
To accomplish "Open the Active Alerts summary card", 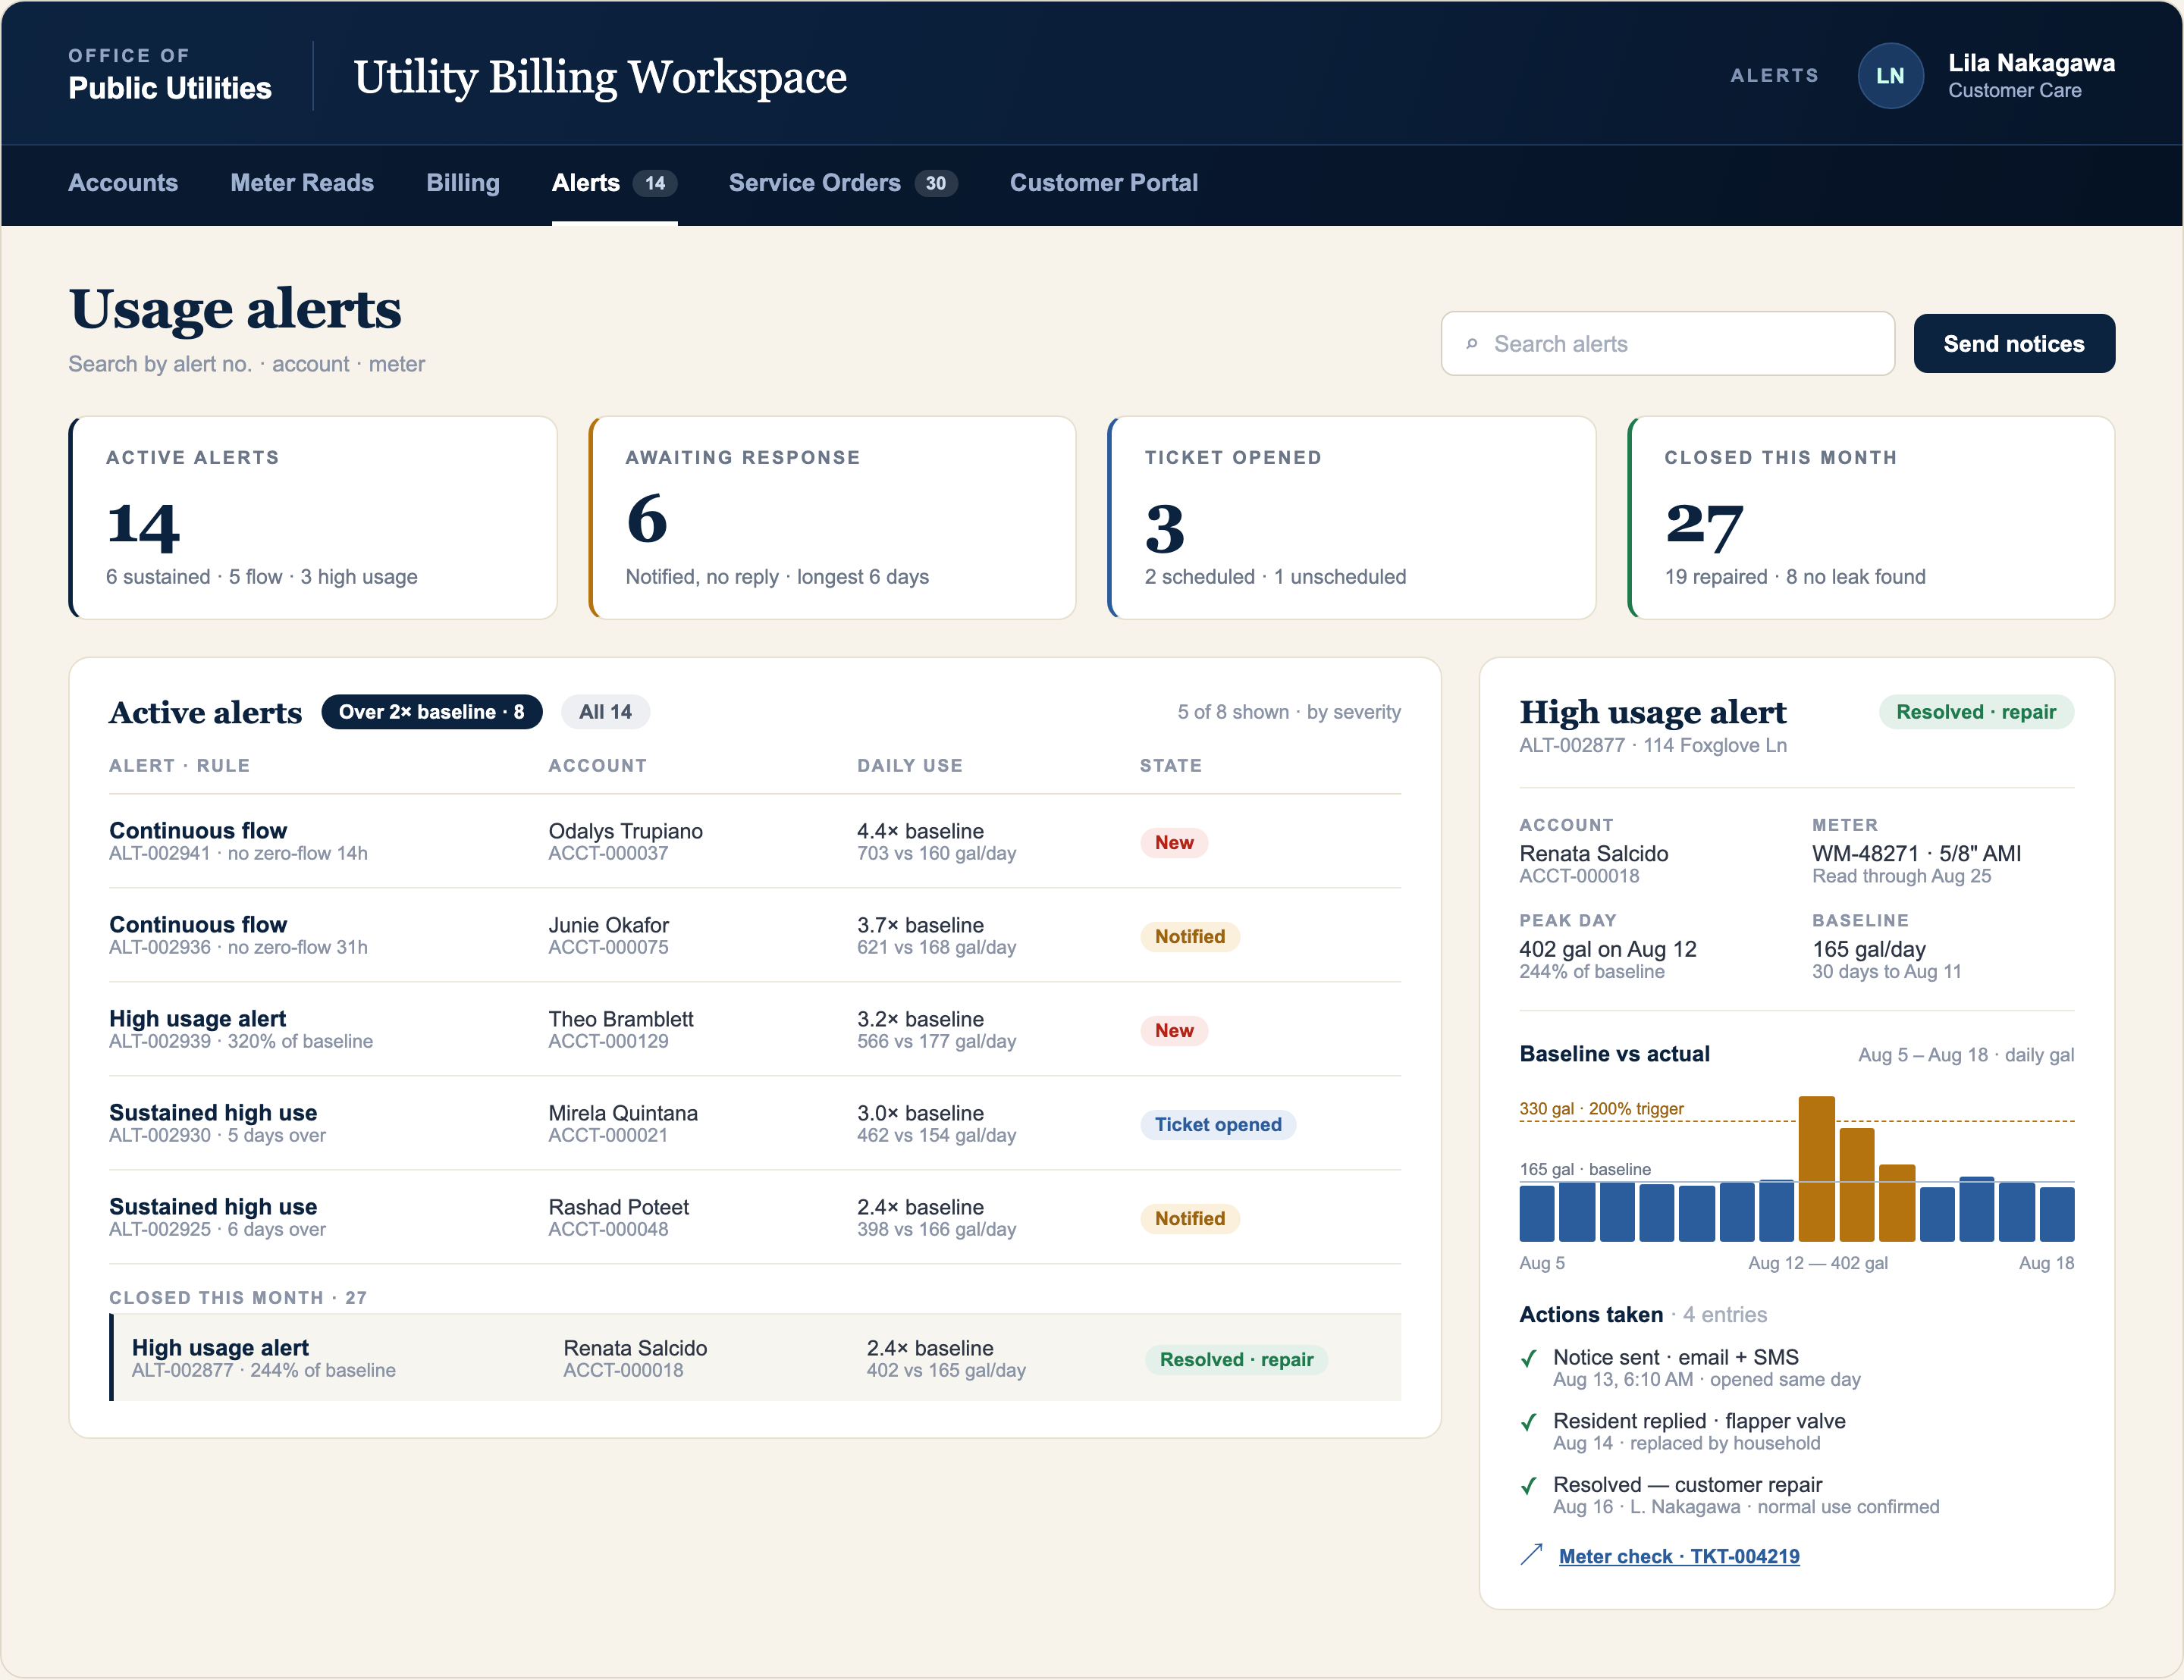I will tap(312, 518).
